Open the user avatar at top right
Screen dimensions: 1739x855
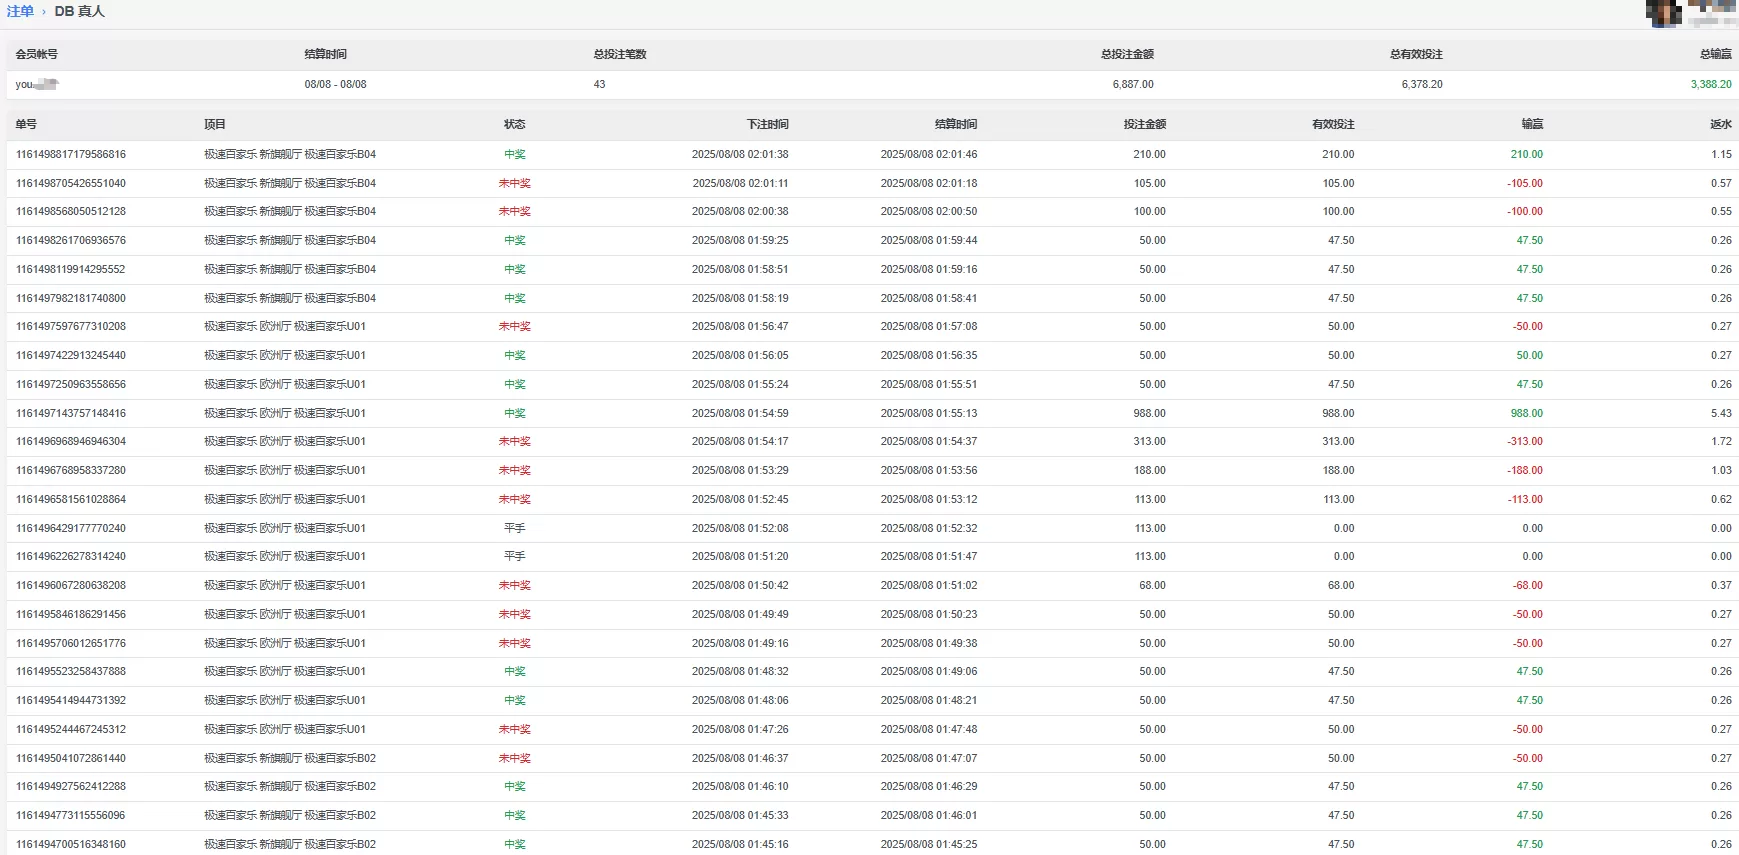[1663, 12]
